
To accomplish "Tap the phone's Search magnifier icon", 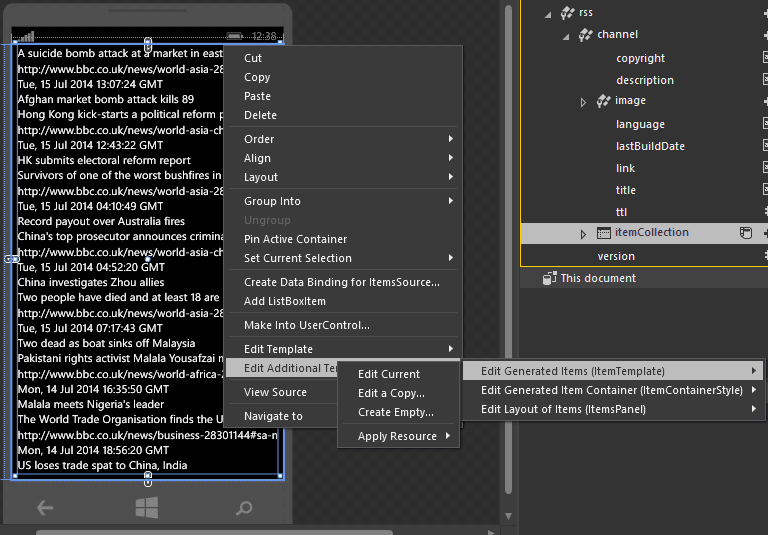I will click(244, 508).
